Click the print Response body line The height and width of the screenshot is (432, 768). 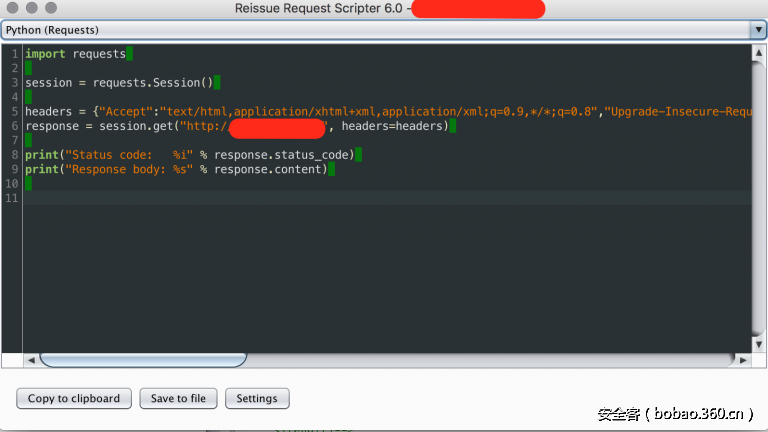point(176,169)
